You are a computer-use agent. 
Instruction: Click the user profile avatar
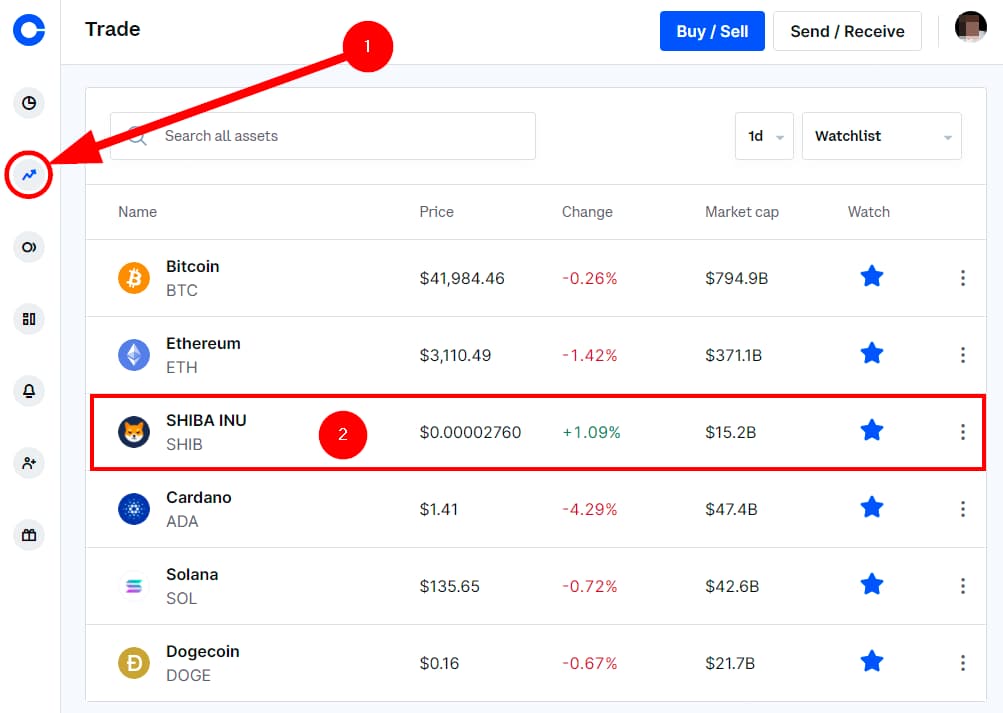(970, 27)
